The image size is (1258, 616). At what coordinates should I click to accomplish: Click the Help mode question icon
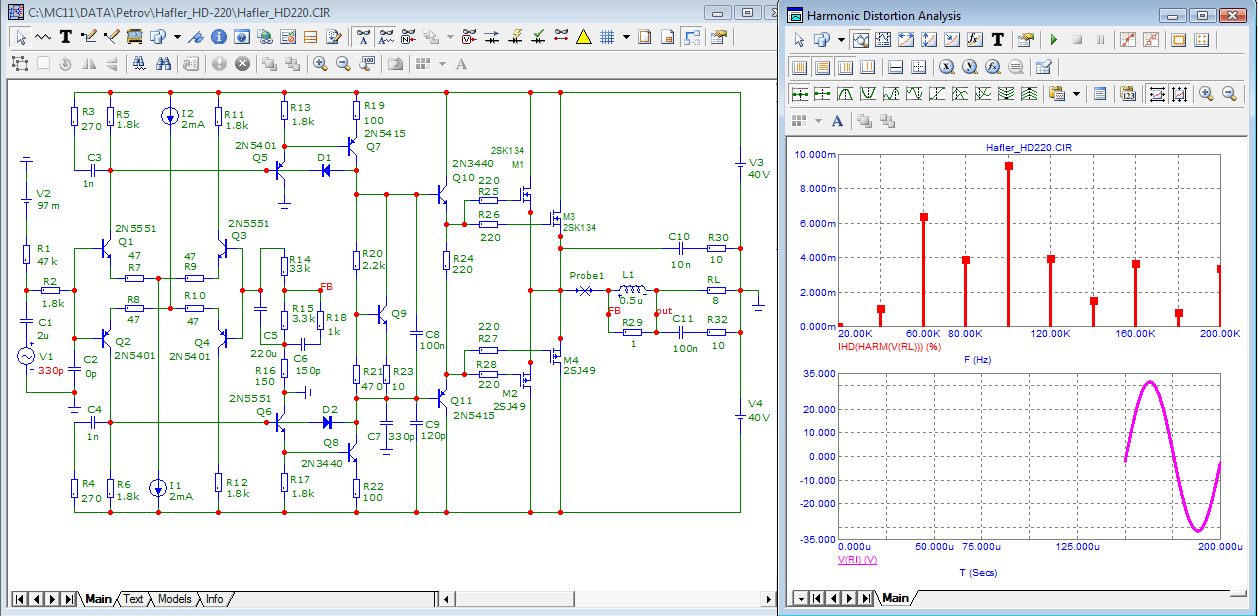pyautogui.click(x=241, y=37)
